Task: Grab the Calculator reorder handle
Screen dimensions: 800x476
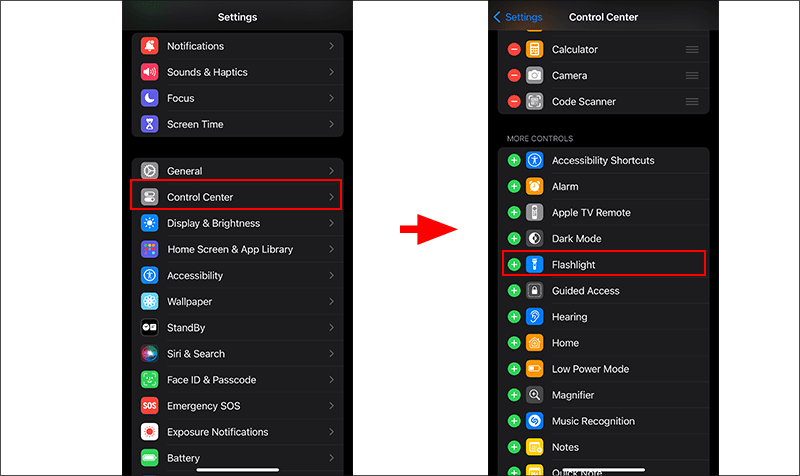Action: pos(692,49)
